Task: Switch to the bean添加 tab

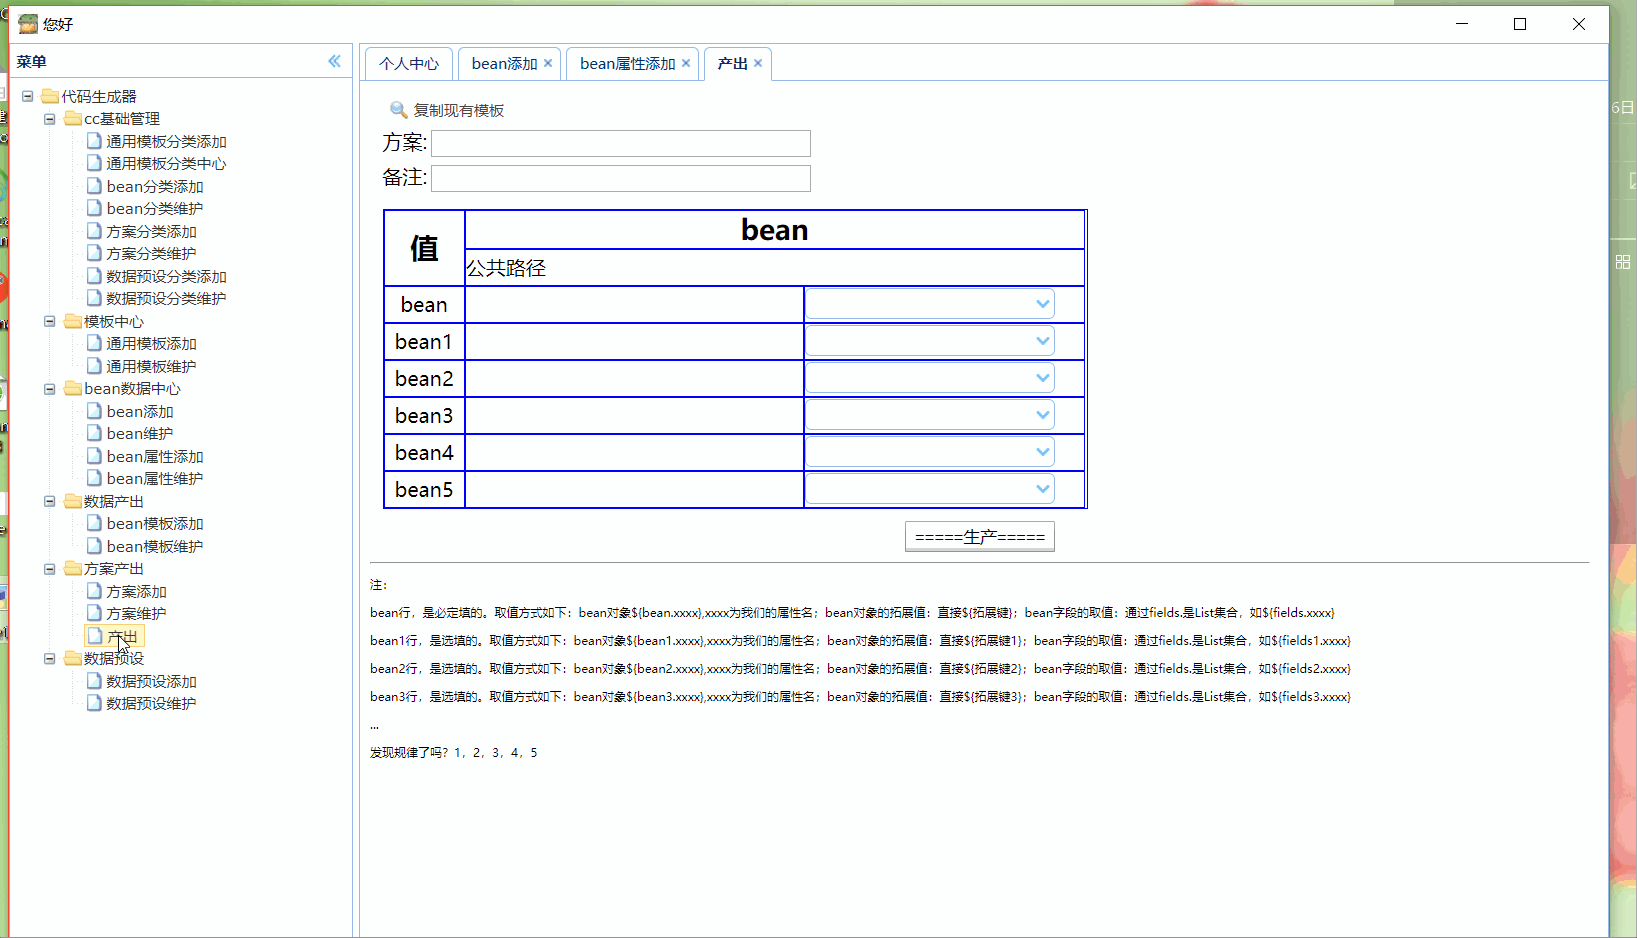Action: point(504,63)
